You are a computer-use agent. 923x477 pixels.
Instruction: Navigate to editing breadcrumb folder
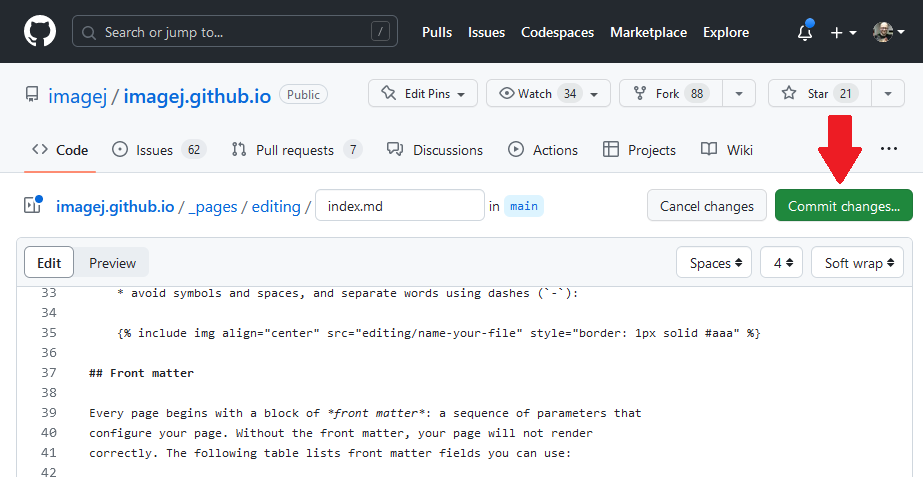pyautogui.click(x=276, y=207)
